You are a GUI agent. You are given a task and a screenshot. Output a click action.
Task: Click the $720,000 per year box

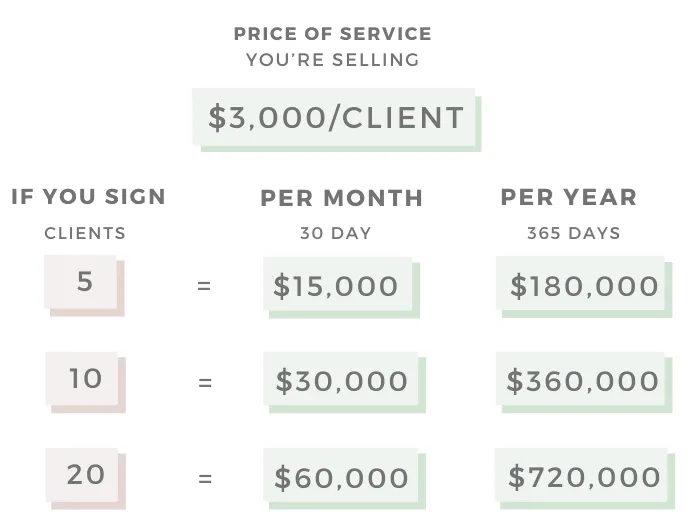[584, 477]
